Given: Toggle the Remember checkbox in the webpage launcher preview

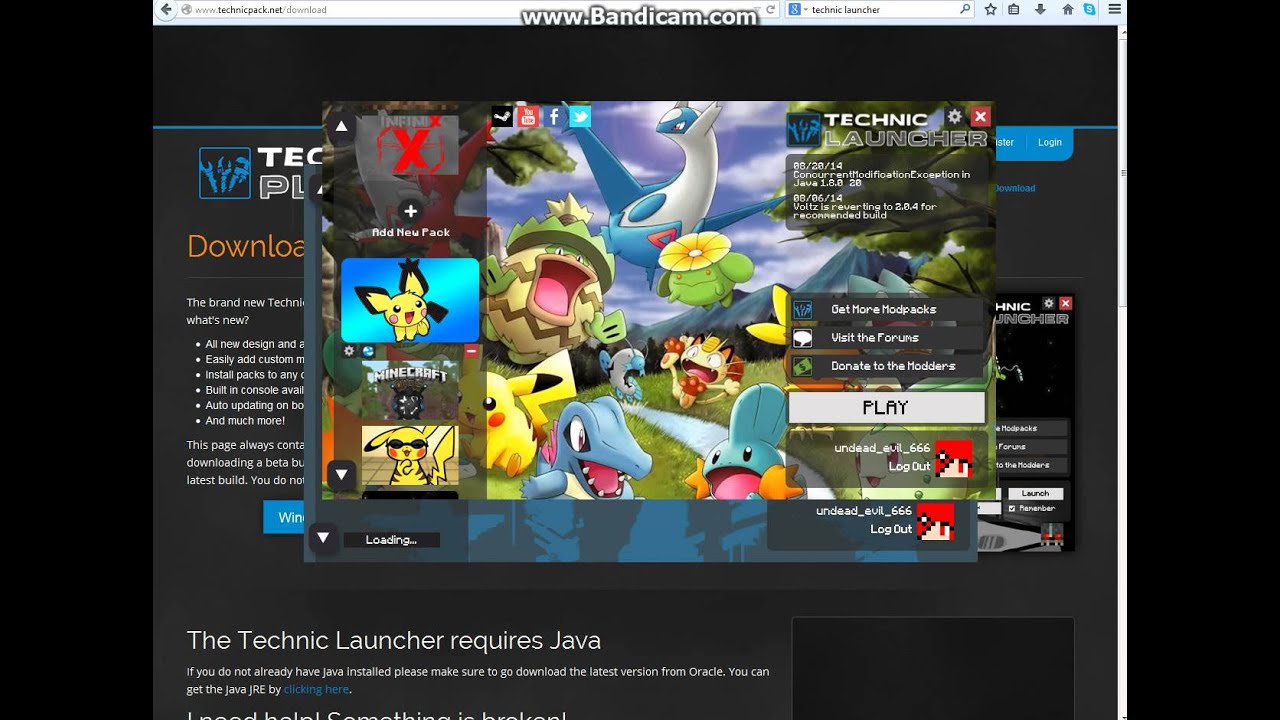Looking at the screenshot, I should tap(1012, 508).
